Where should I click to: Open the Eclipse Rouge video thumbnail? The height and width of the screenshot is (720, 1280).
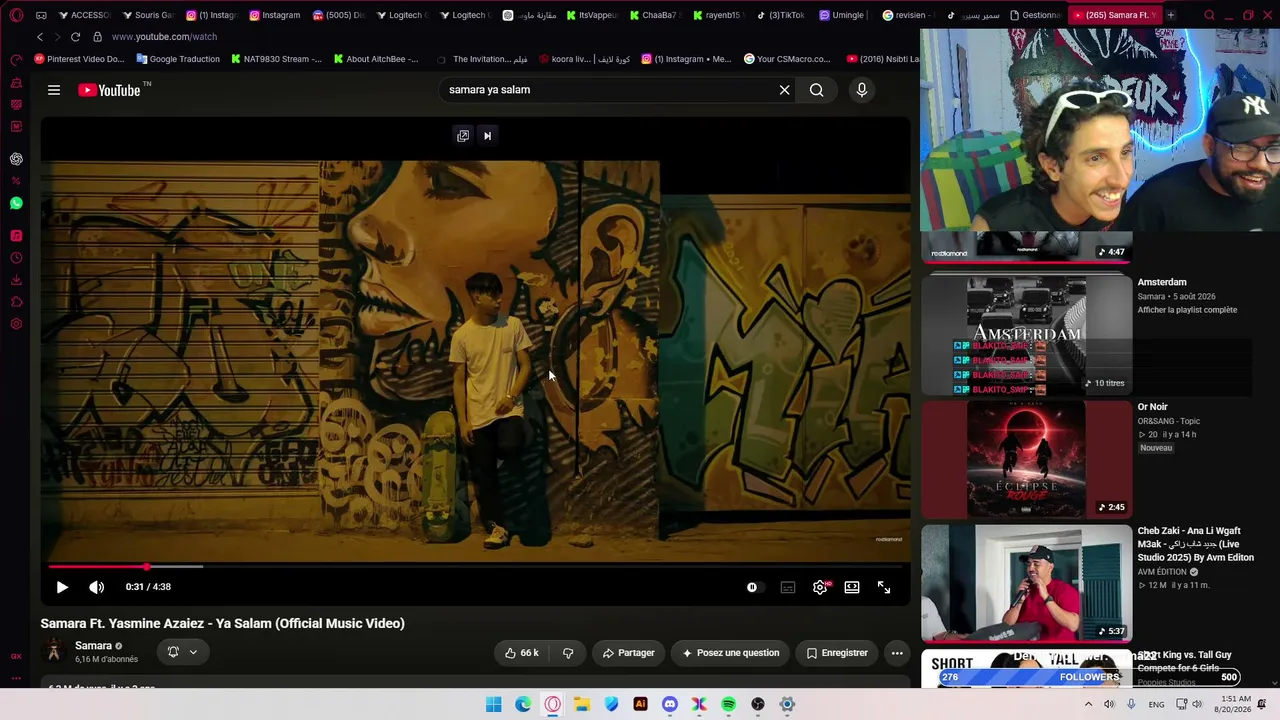click(x=1026, y=459)
